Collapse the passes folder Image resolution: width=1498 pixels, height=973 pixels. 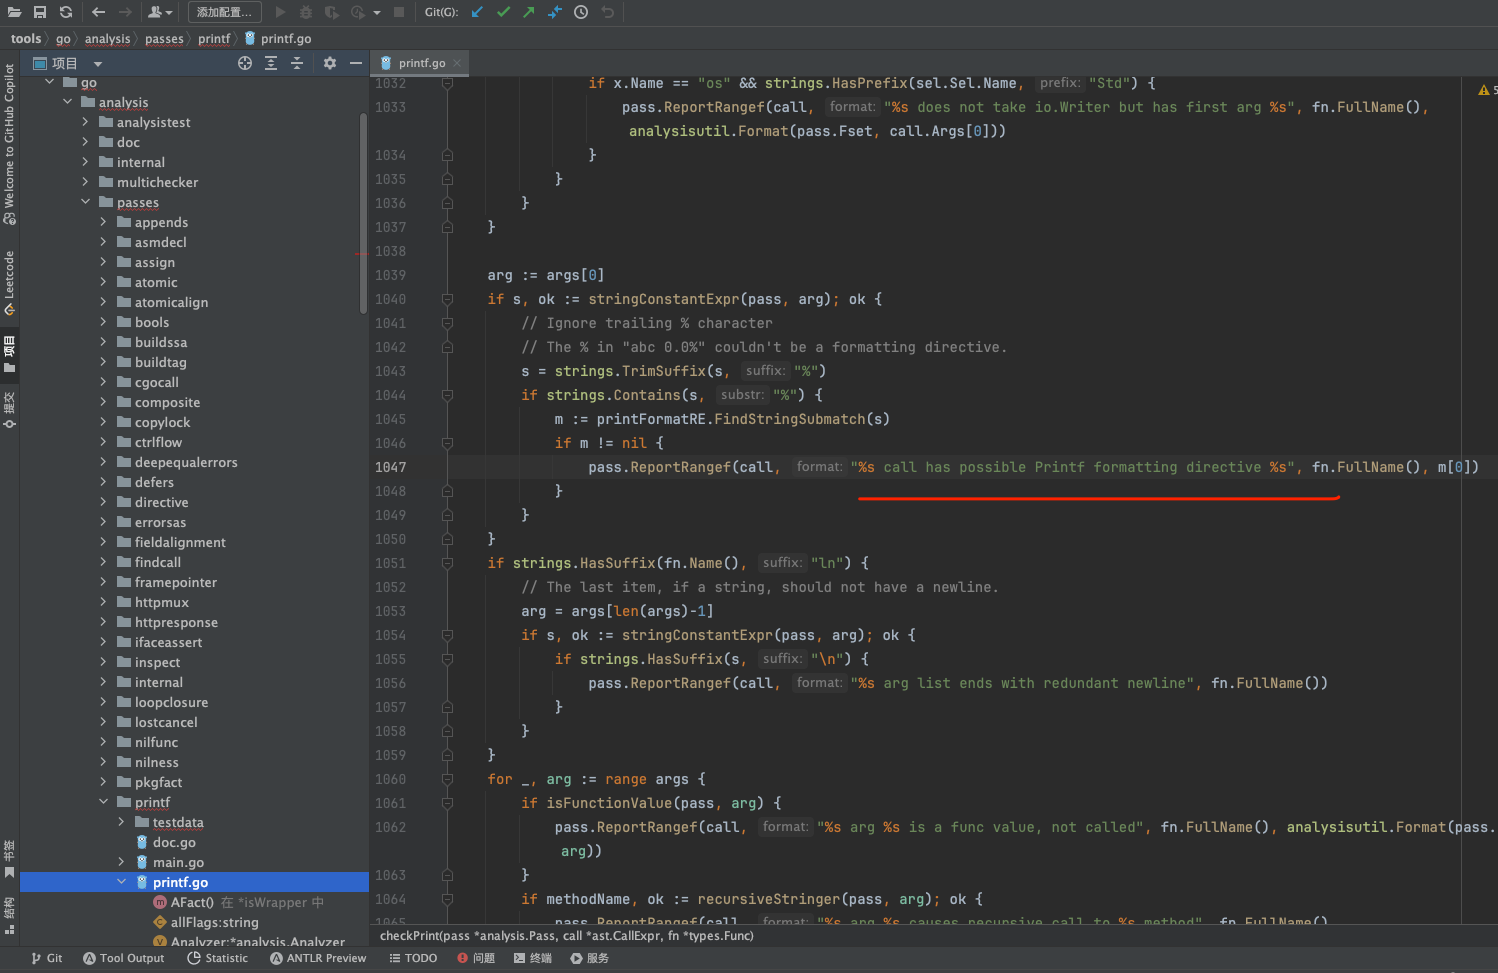85,202
